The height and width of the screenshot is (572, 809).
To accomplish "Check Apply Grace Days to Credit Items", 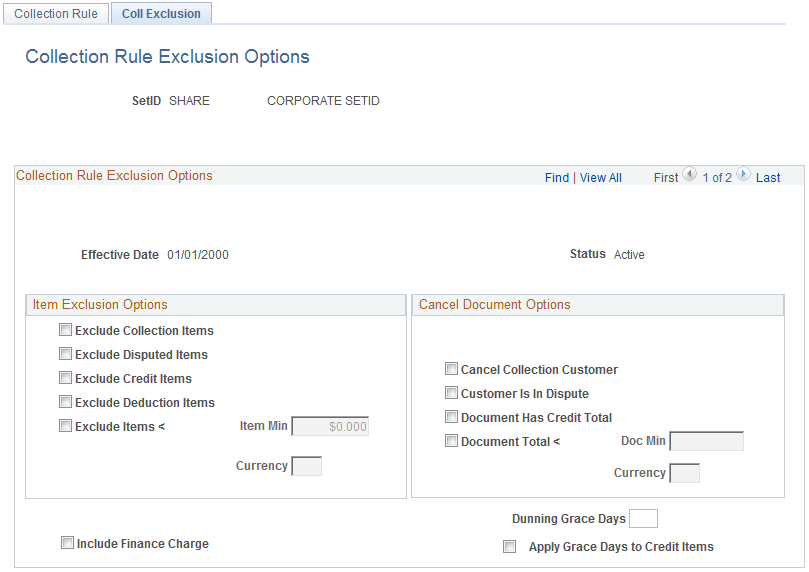I will 510,547.
